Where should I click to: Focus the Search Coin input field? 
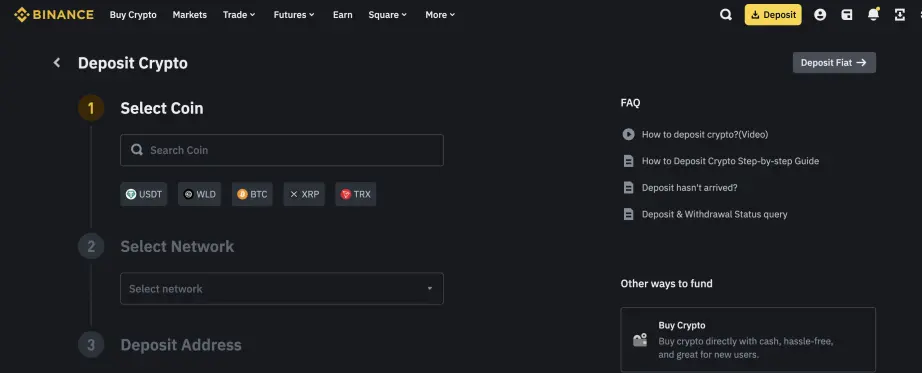tap(282, 150)
